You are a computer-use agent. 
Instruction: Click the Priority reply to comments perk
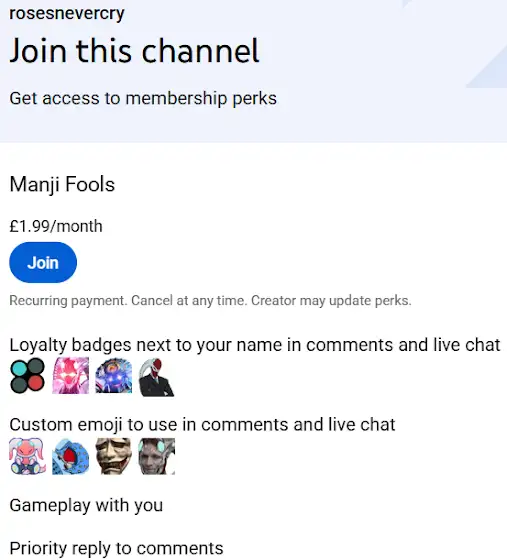click(x=116, y=548)
